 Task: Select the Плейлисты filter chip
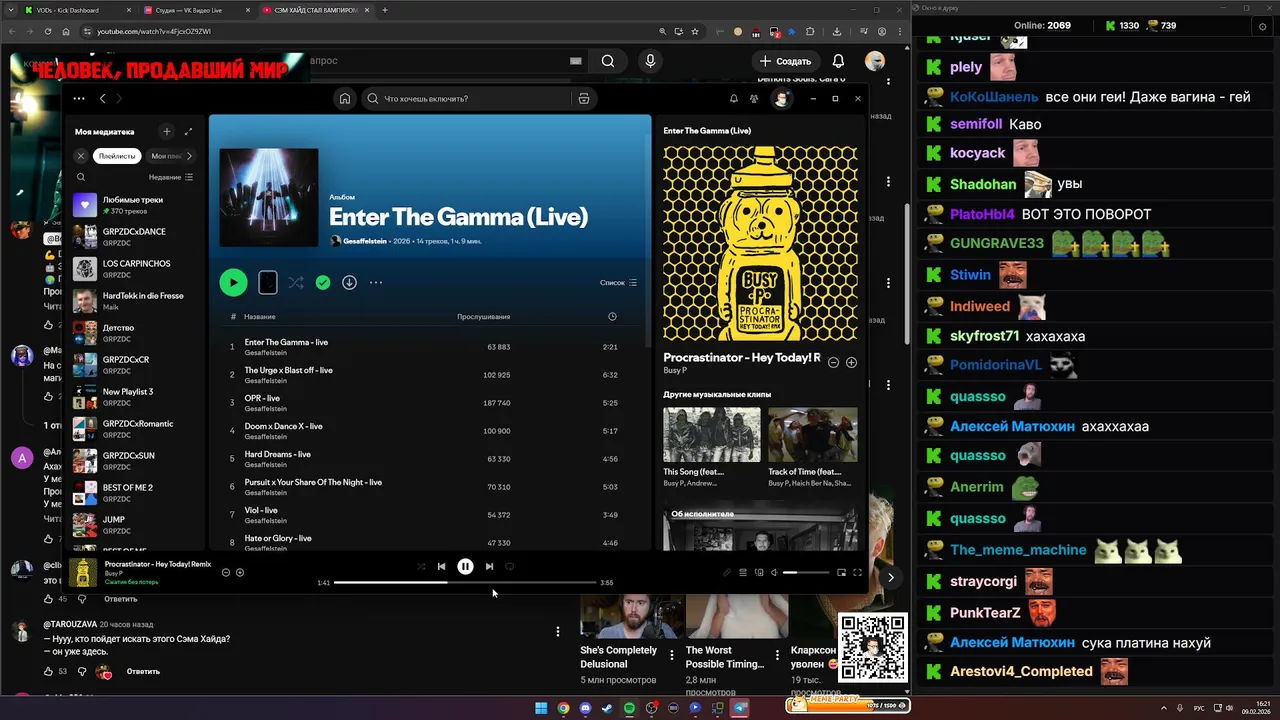[117, 156]
